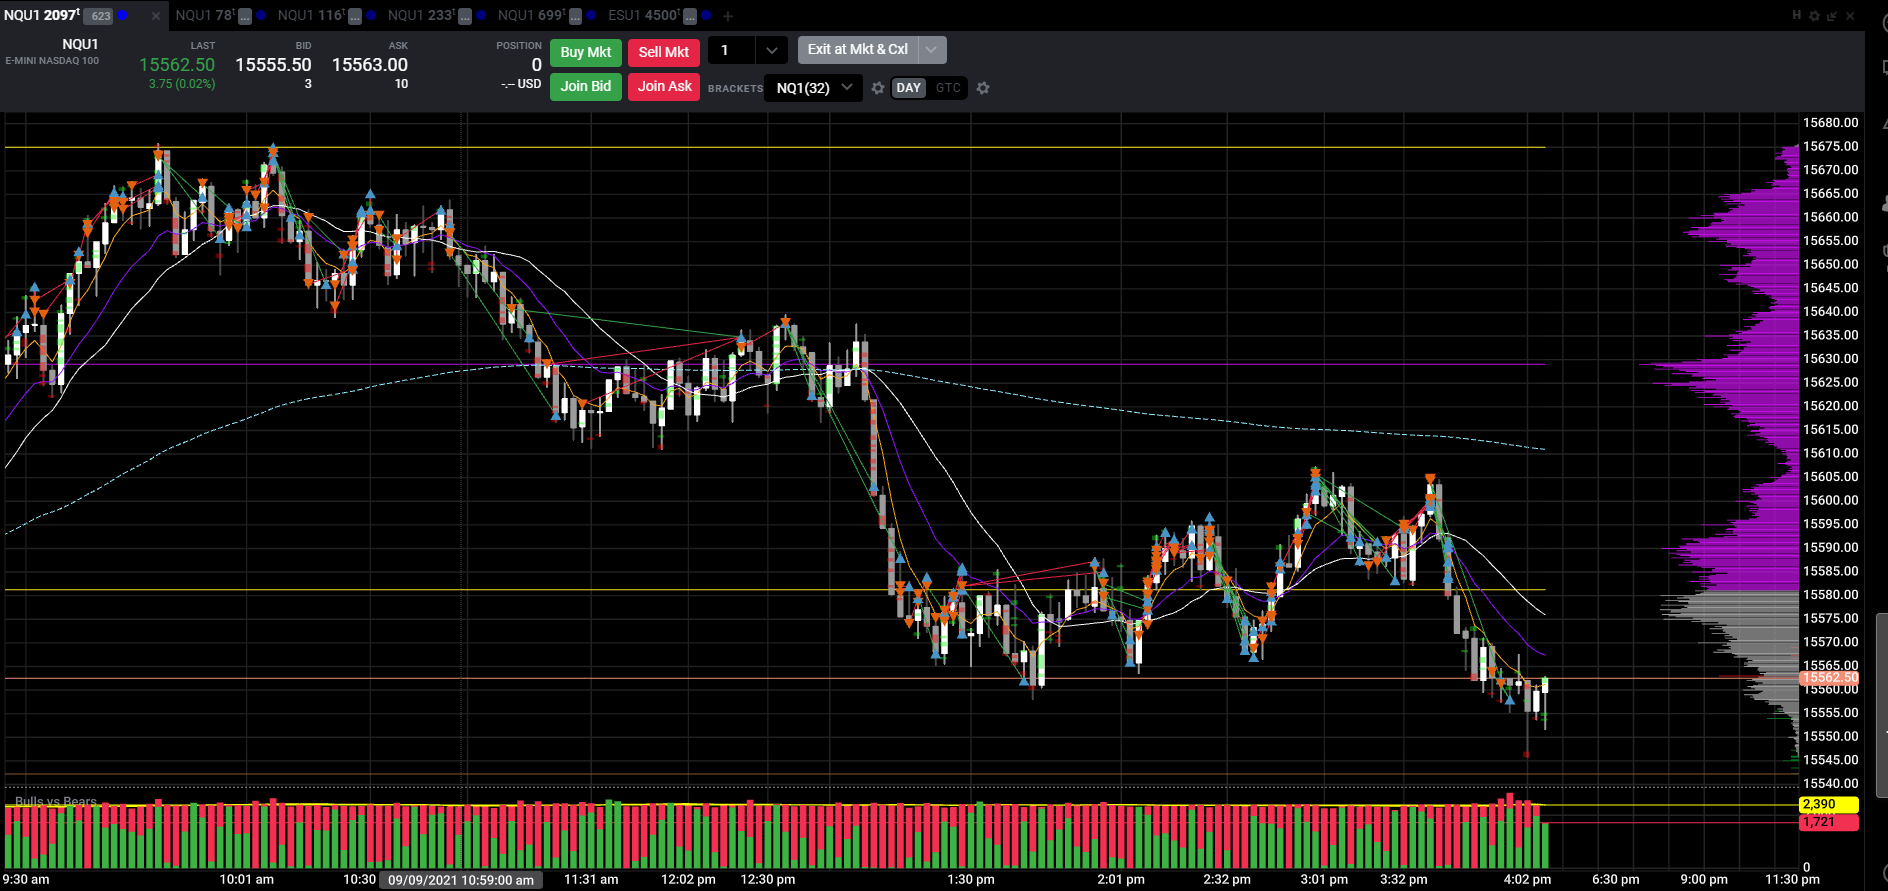Switch to the NQU1 233t tab

coord(421,15)
